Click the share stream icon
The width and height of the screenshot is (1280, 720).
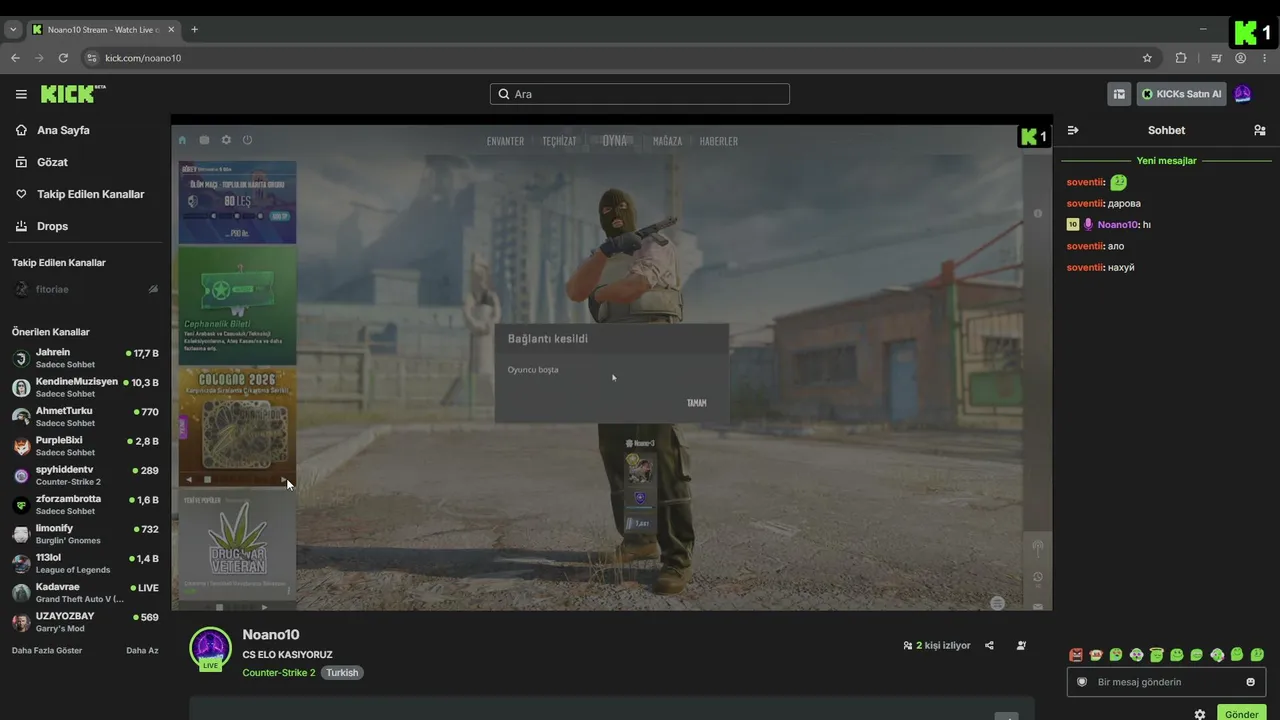(x=989, y=646)
